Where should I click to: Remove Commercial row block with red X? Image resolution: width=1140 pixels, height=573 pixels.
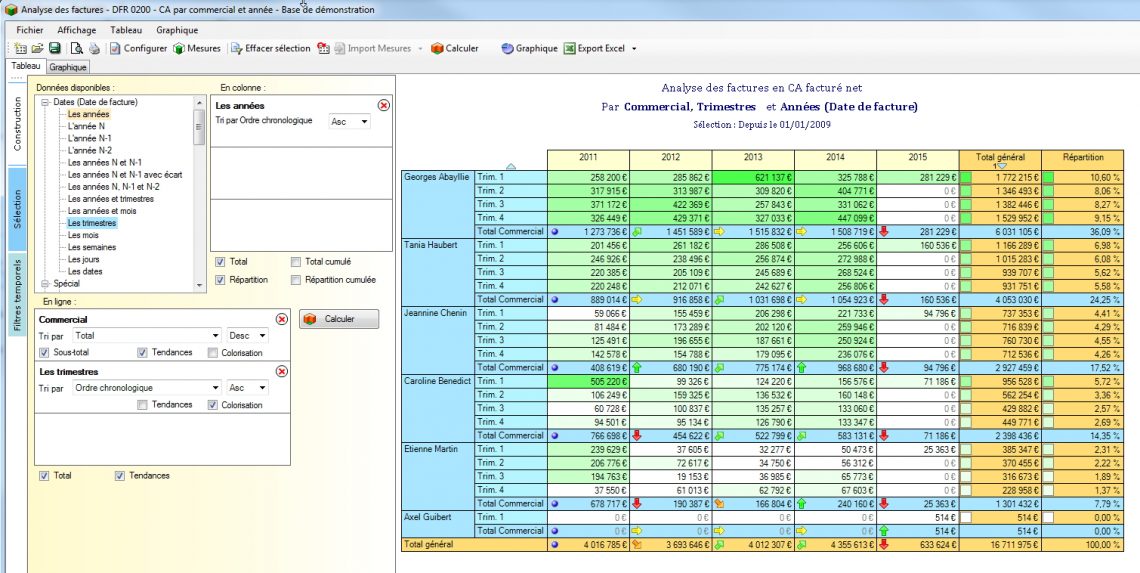tap(282, 319)
